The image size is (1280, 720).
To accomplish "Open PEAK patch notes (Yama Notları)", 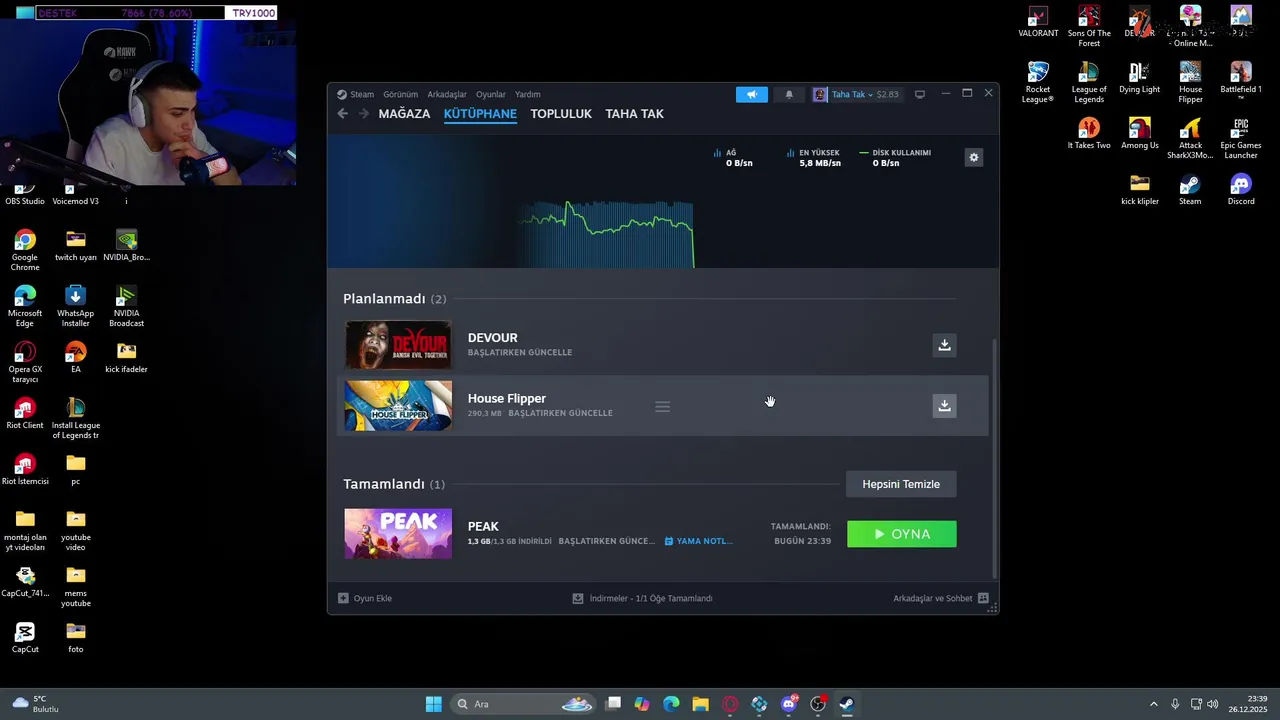I will [699, 541].
